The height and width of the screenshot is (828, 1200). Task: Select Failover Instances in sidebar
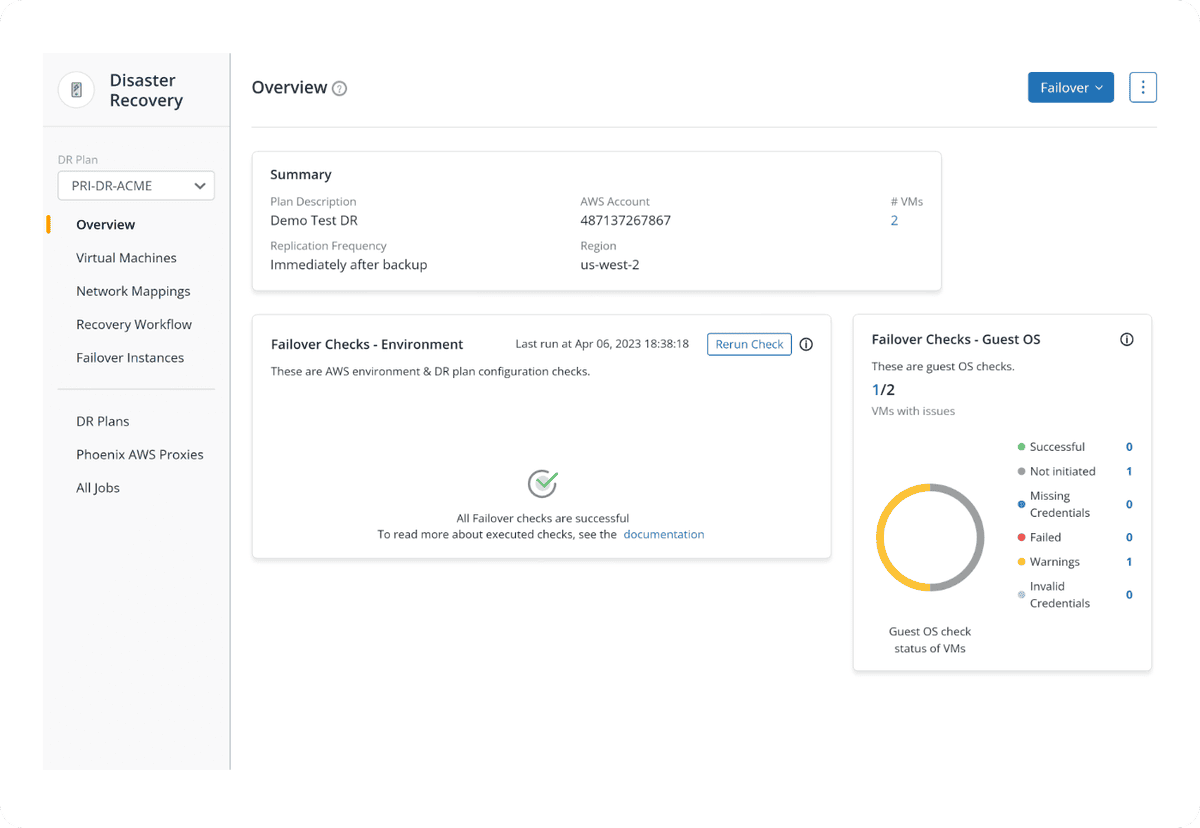click(130, 357)
